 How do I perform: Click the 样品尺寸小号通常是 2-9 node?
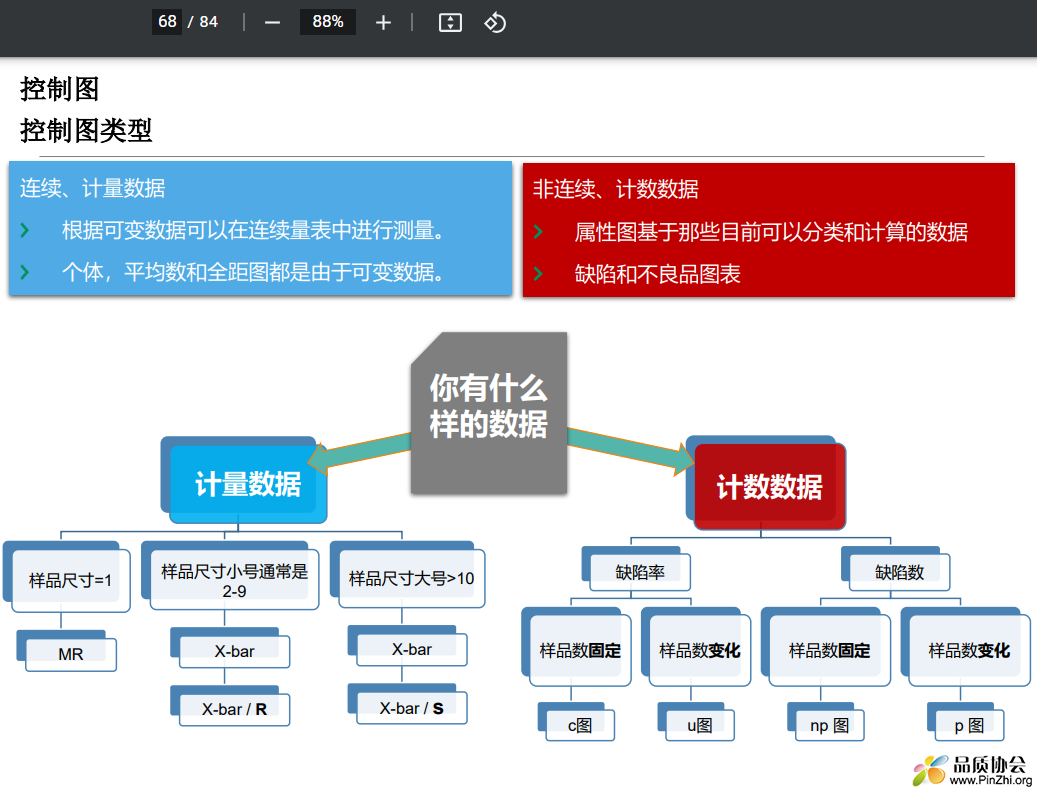[x=234, y=580]
